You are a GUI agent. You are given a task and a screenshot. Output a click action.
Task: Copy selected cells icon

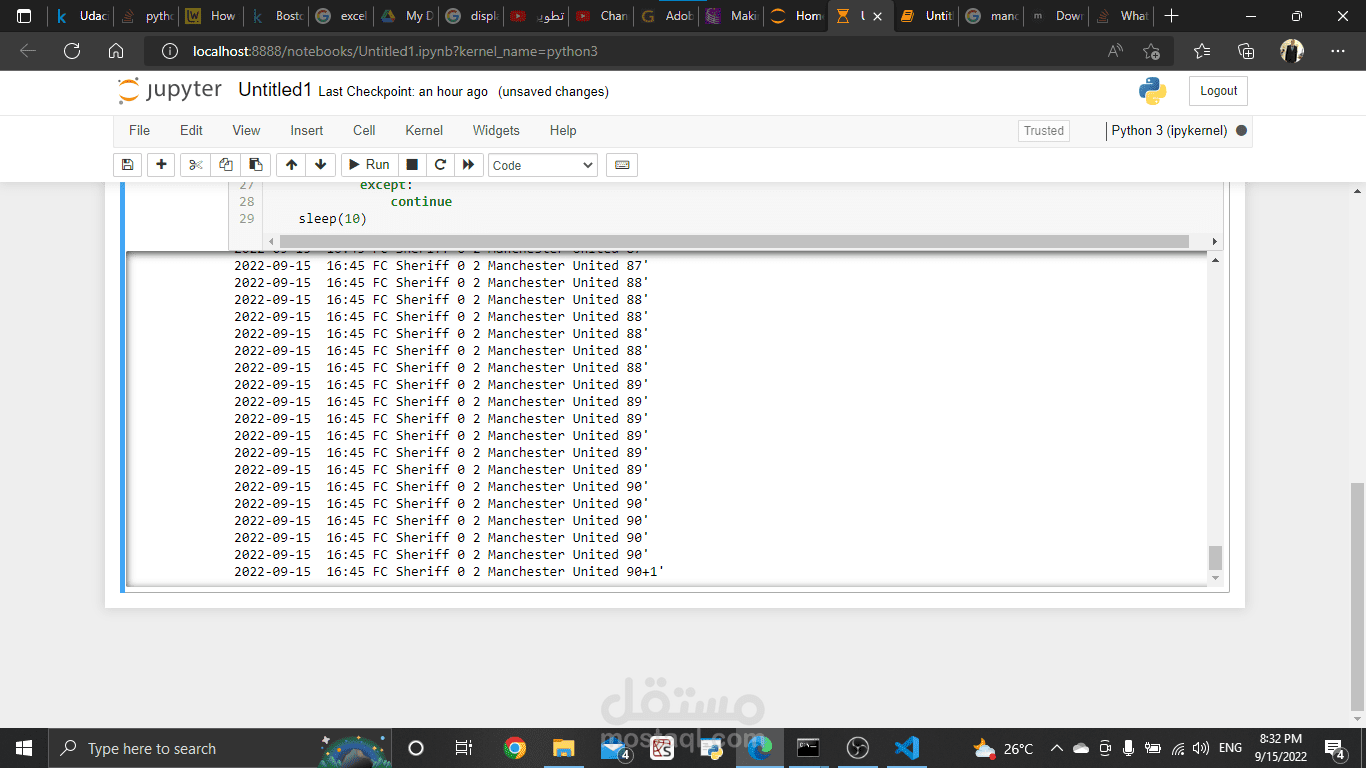click(226, 165)
